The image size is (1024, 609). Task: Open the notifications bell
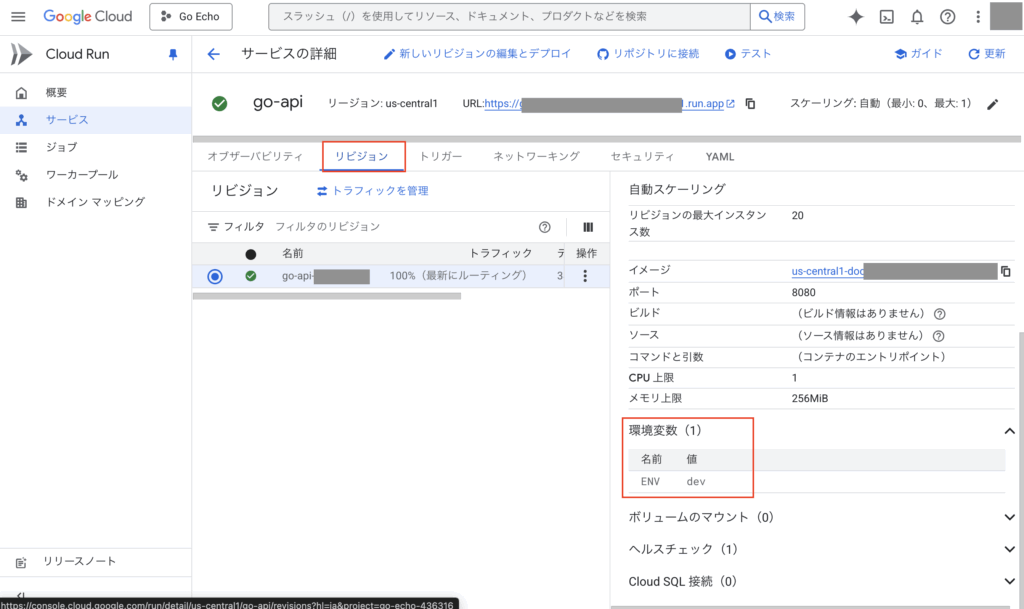917,17
